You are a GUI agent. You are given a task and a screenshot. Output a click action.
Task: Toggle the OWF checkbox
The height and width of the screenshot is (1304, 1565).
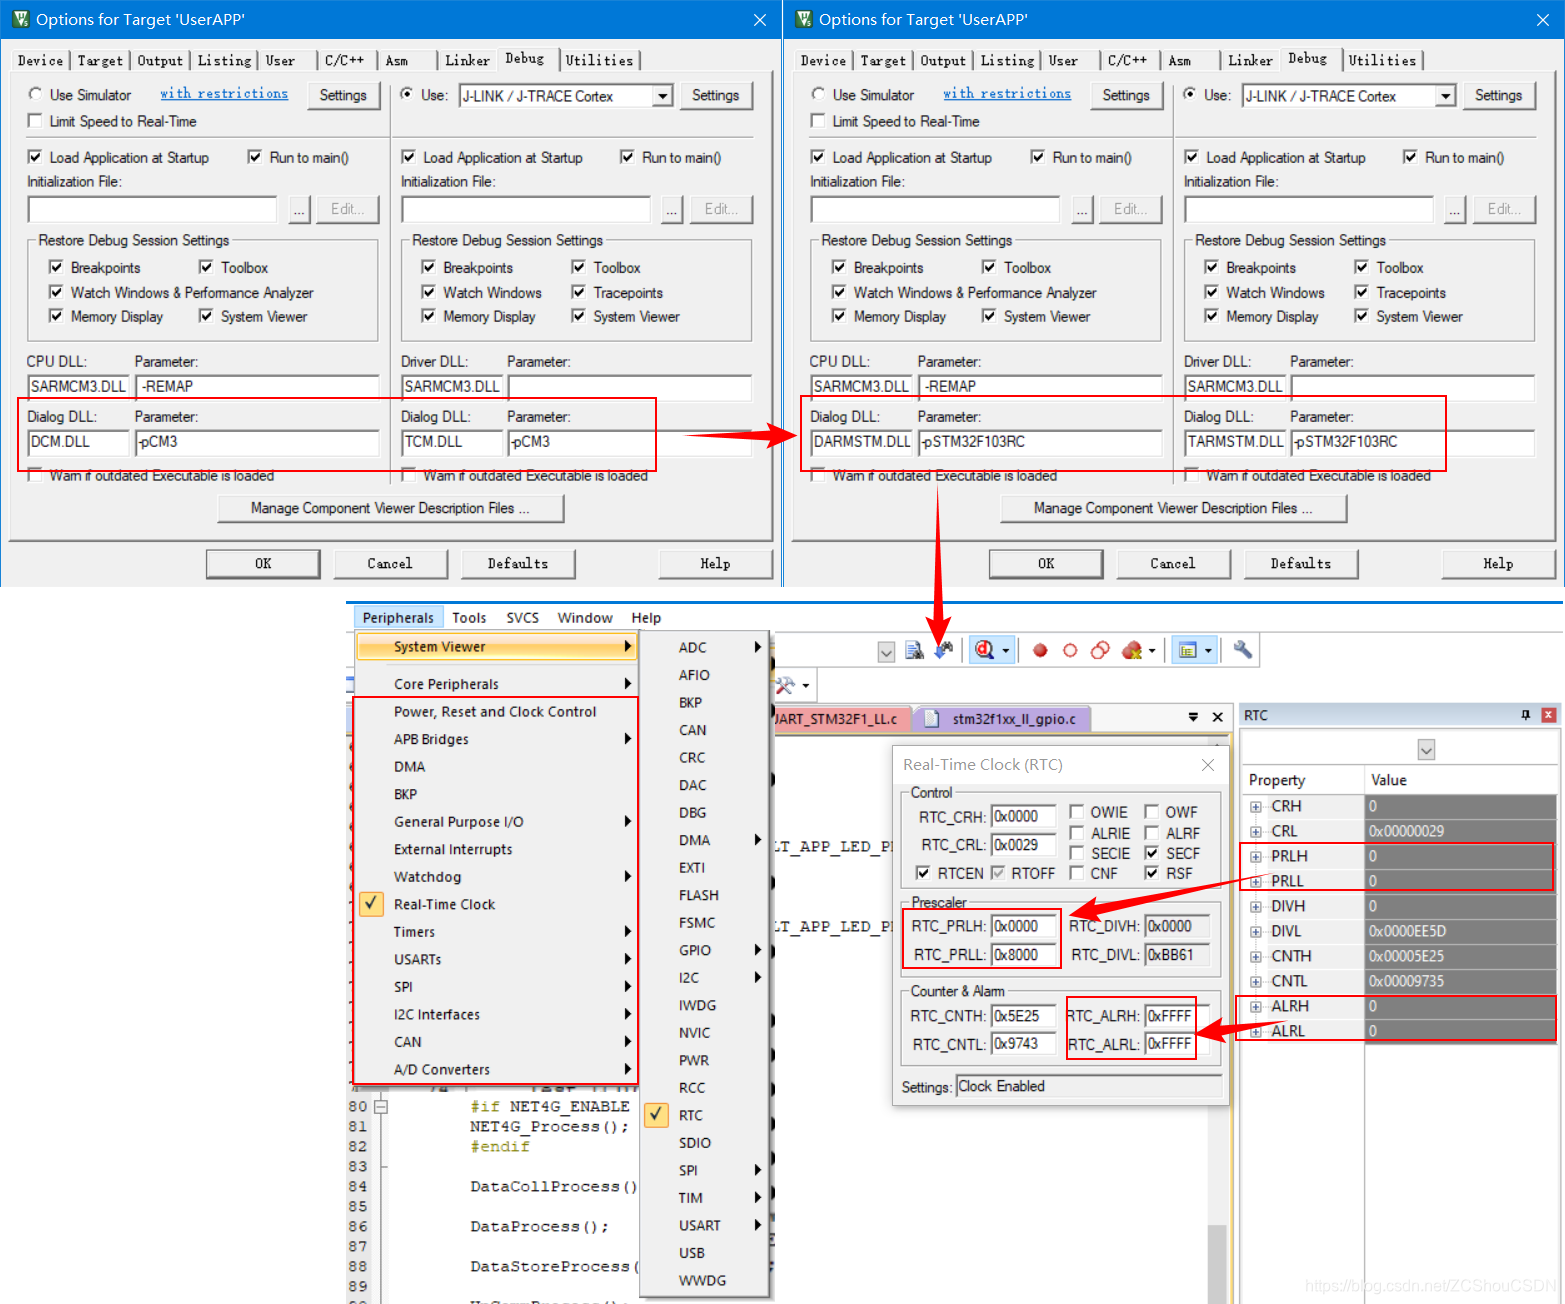pos(1152,812)
